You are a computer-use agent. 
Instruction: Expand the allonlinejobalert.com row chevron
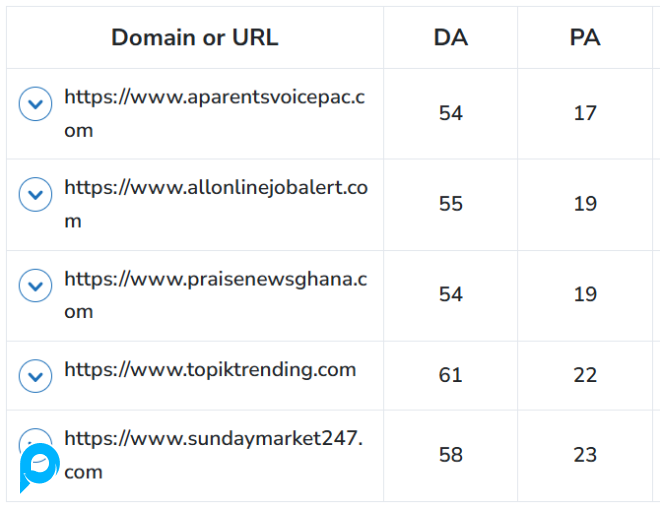point(36,194)
